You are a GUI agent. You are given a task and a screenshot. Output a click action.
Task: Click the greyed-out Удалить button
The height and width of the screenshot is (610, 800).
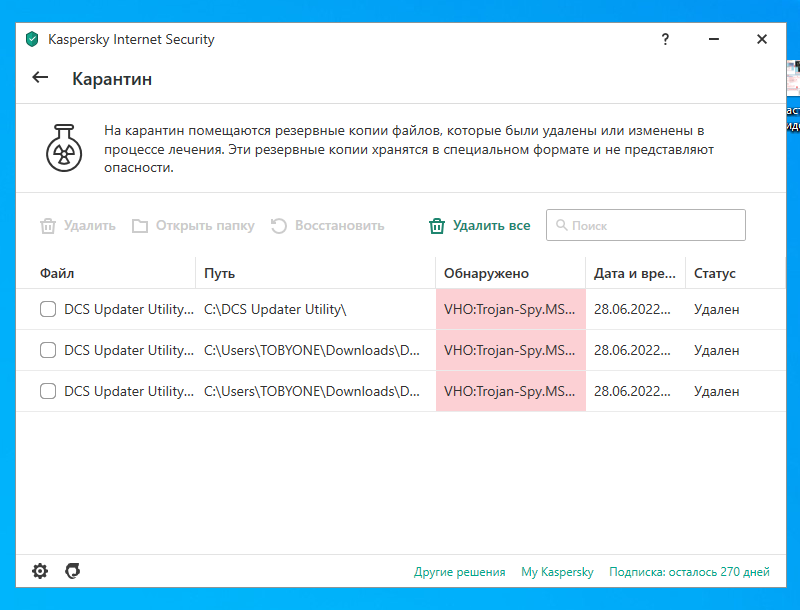point(78,225)
